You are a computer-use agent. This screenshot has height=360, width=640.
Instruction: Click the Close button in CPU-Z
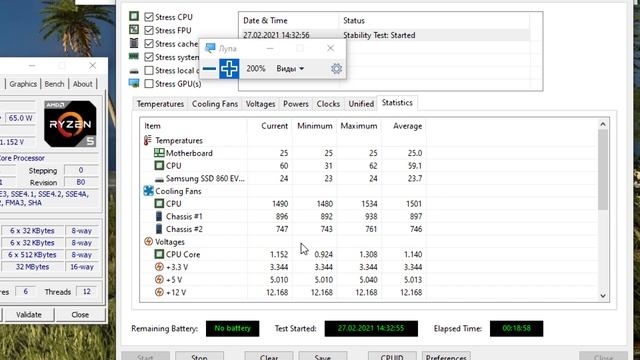(80, 315)
